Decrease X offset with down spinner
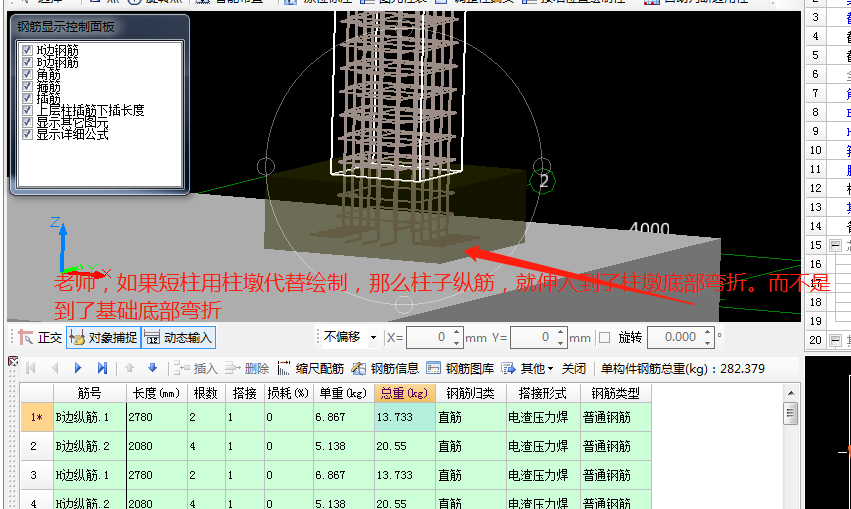Image resolution: width=851 pixels, height=509 pixels. point(456,342)
